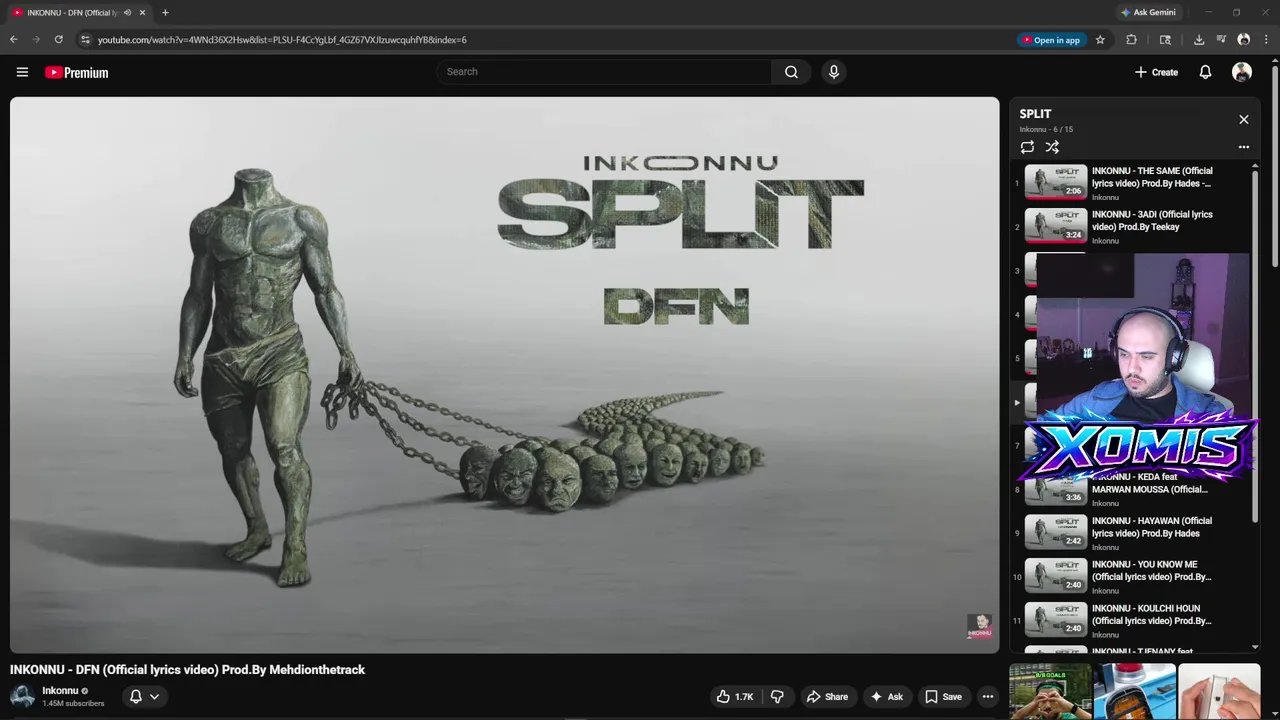Bookmark this page with star icon
Image resolution: width=1280 pixels, height=720 pixels.
pos(1100,40)
